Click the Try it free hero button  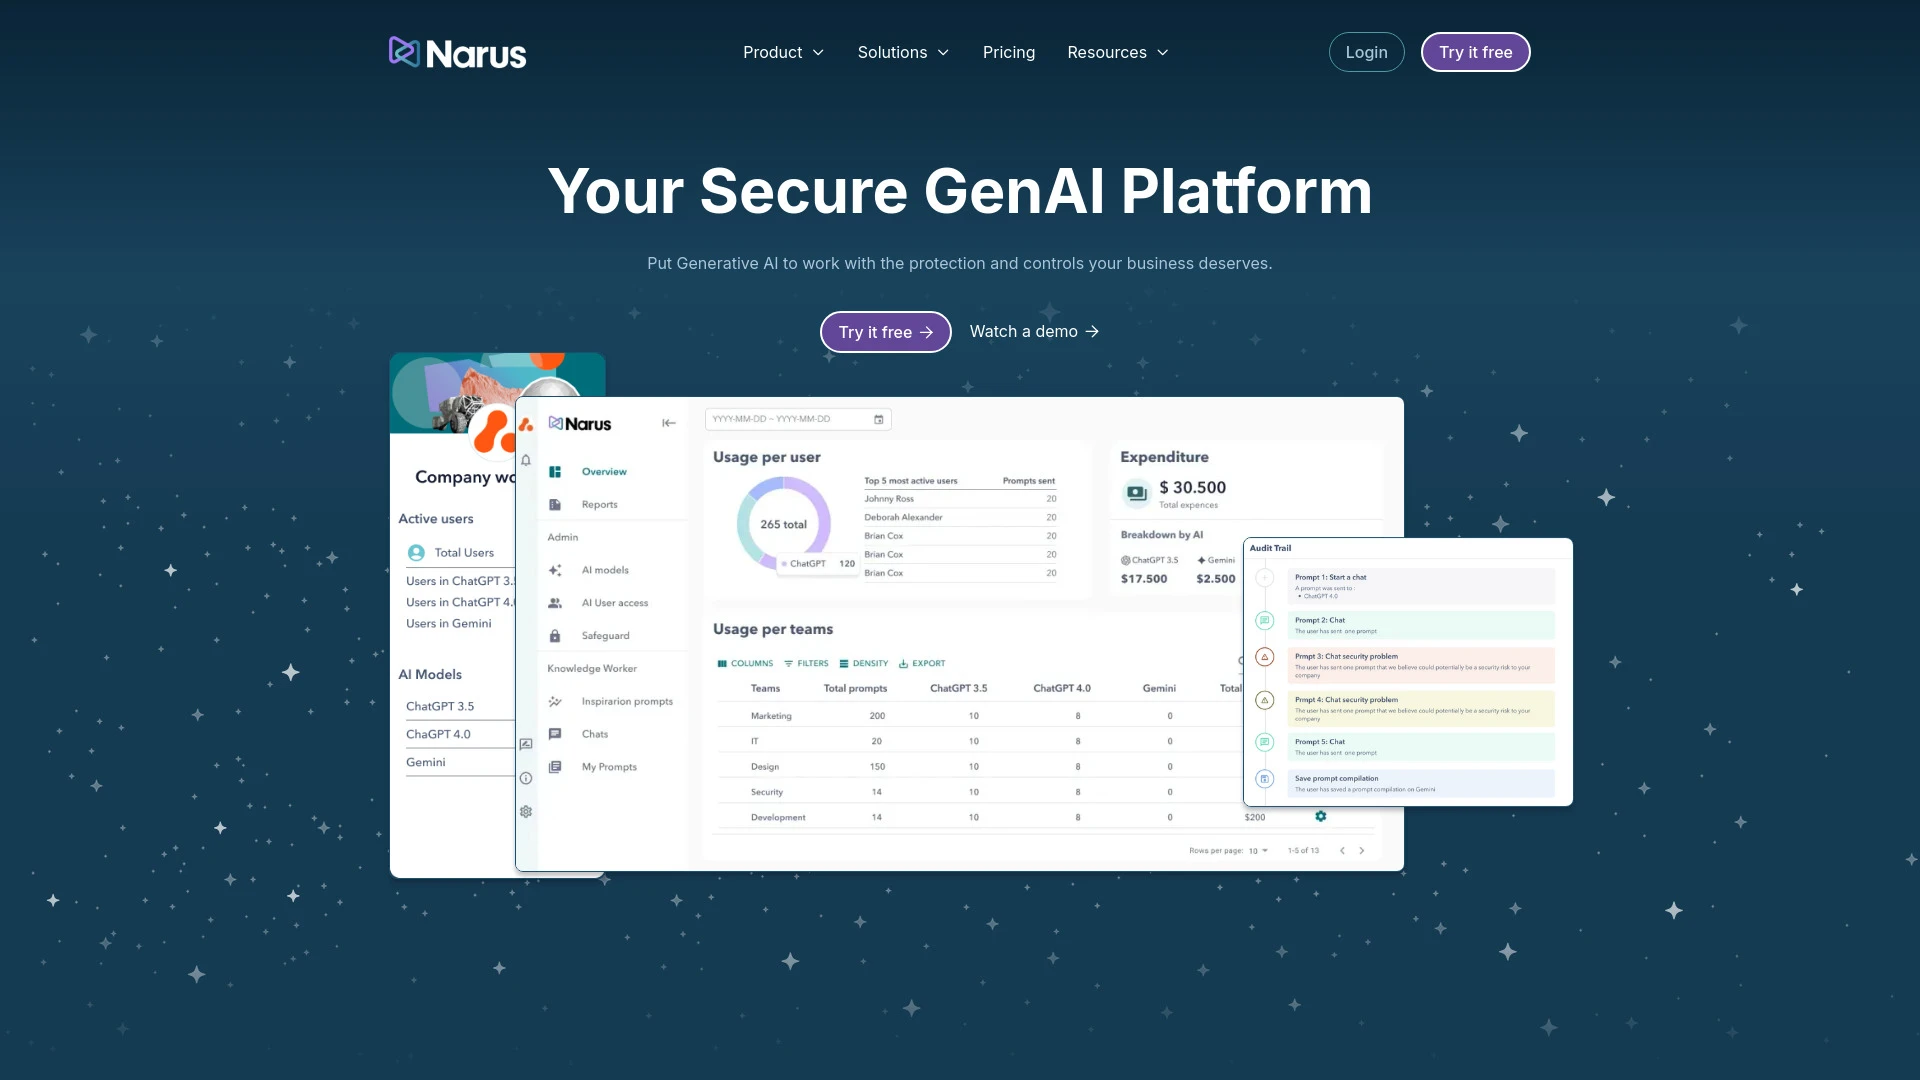click(x=885, y=331)
